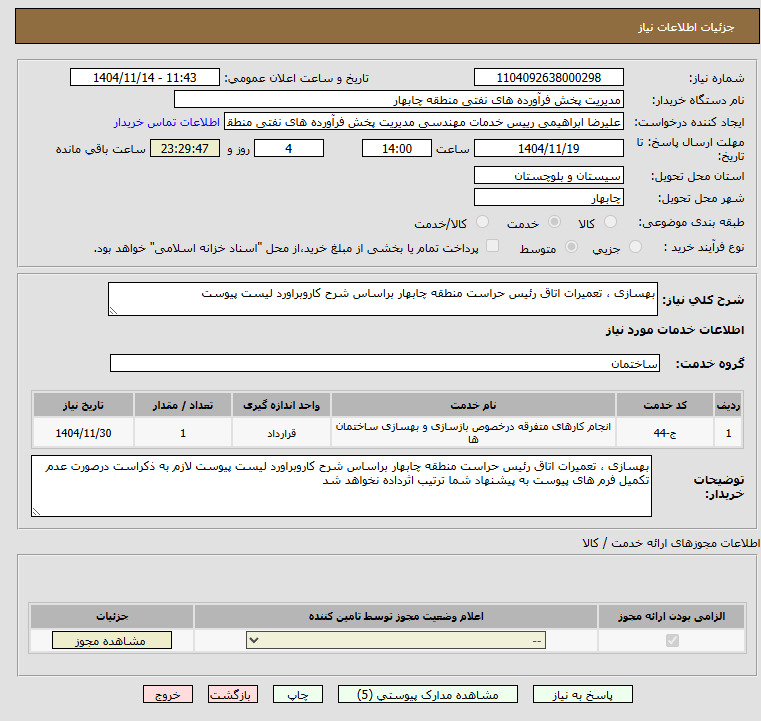
Task: Click the need number field
Action: click(x=549, y=78)
